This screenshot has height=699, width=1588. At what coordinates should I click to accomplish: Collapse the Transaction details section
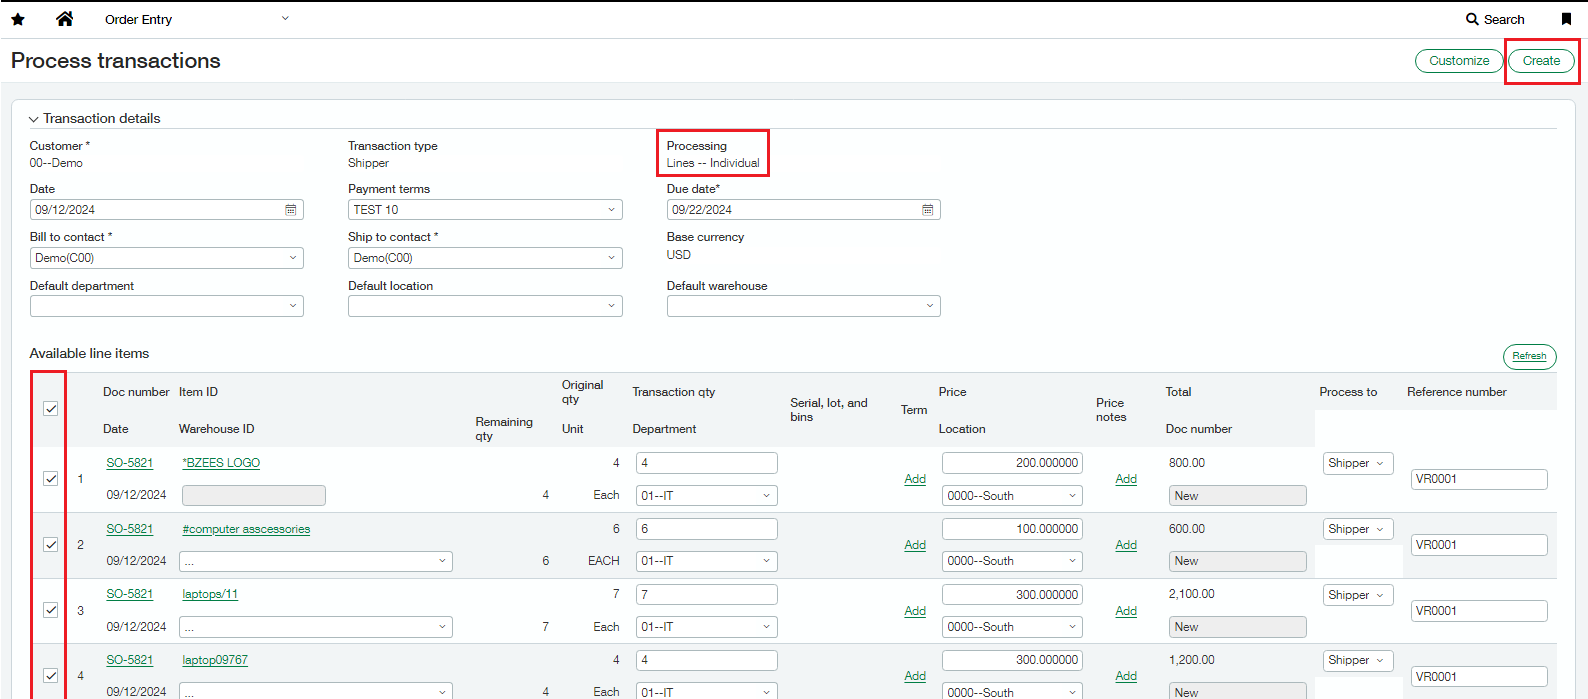tap(95, 118)
